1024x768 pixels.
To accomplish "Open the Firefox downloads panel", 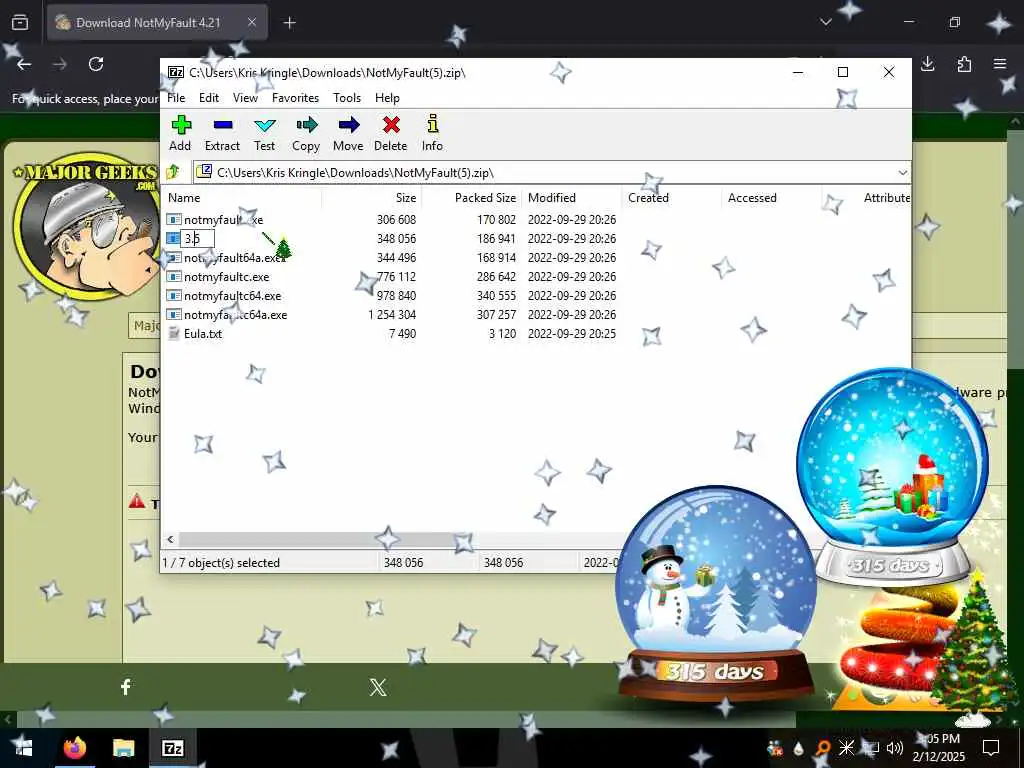I will [x=927, y=64].
